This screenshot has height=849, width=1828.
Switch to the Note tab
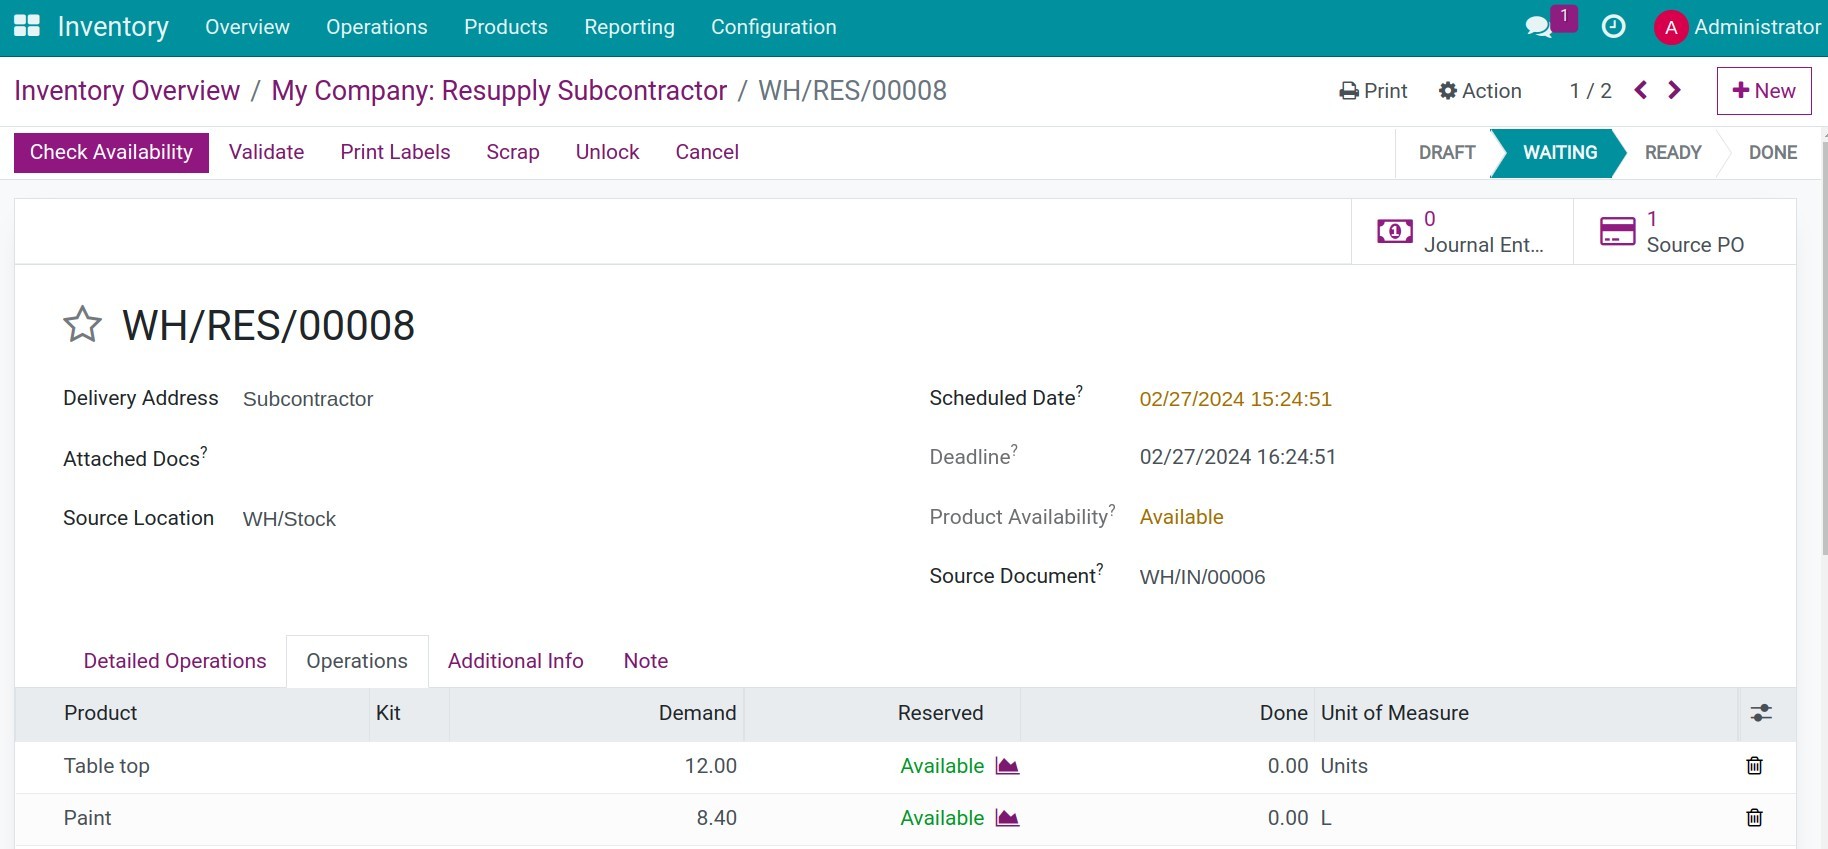pyautogui.click(x=646, y=661)
